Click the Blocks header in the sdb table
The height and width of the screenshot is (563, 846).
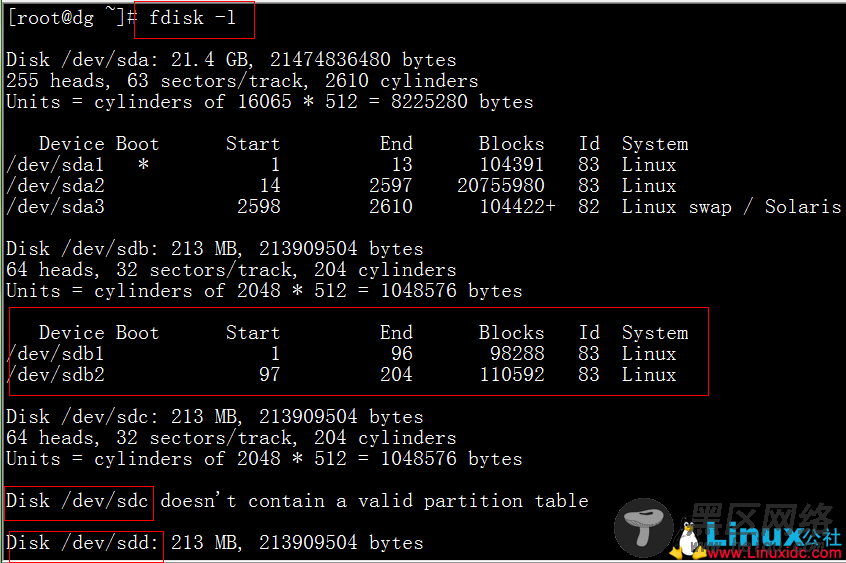(511, 333)
